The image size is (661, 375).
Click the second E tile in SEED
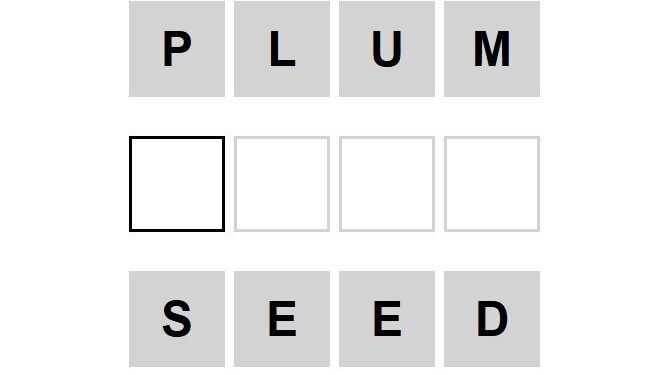tap(387, 319)
